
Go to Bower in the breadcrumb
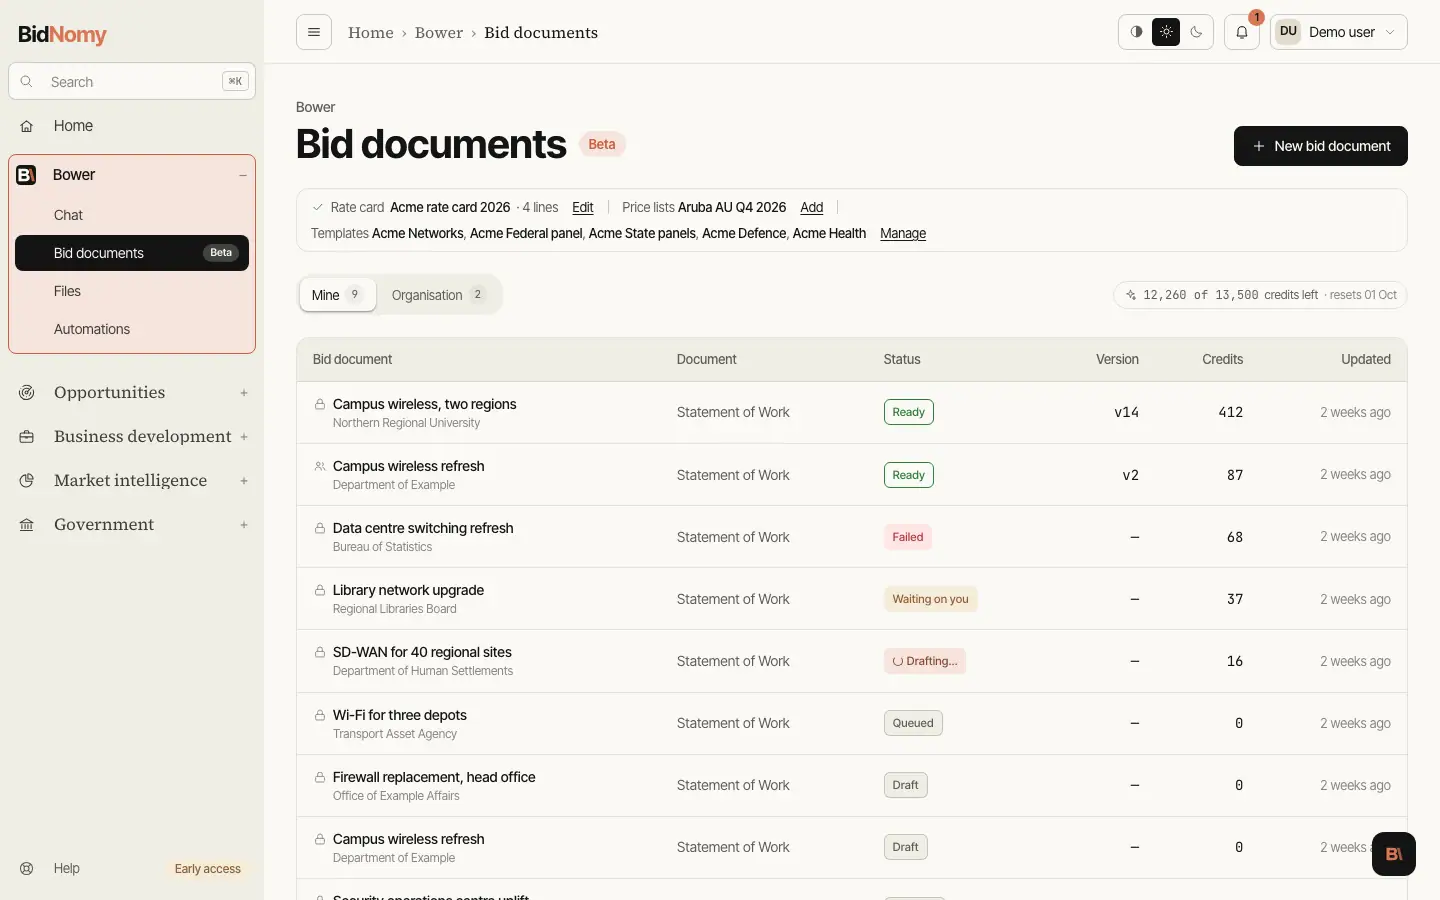tap(439, 32)
